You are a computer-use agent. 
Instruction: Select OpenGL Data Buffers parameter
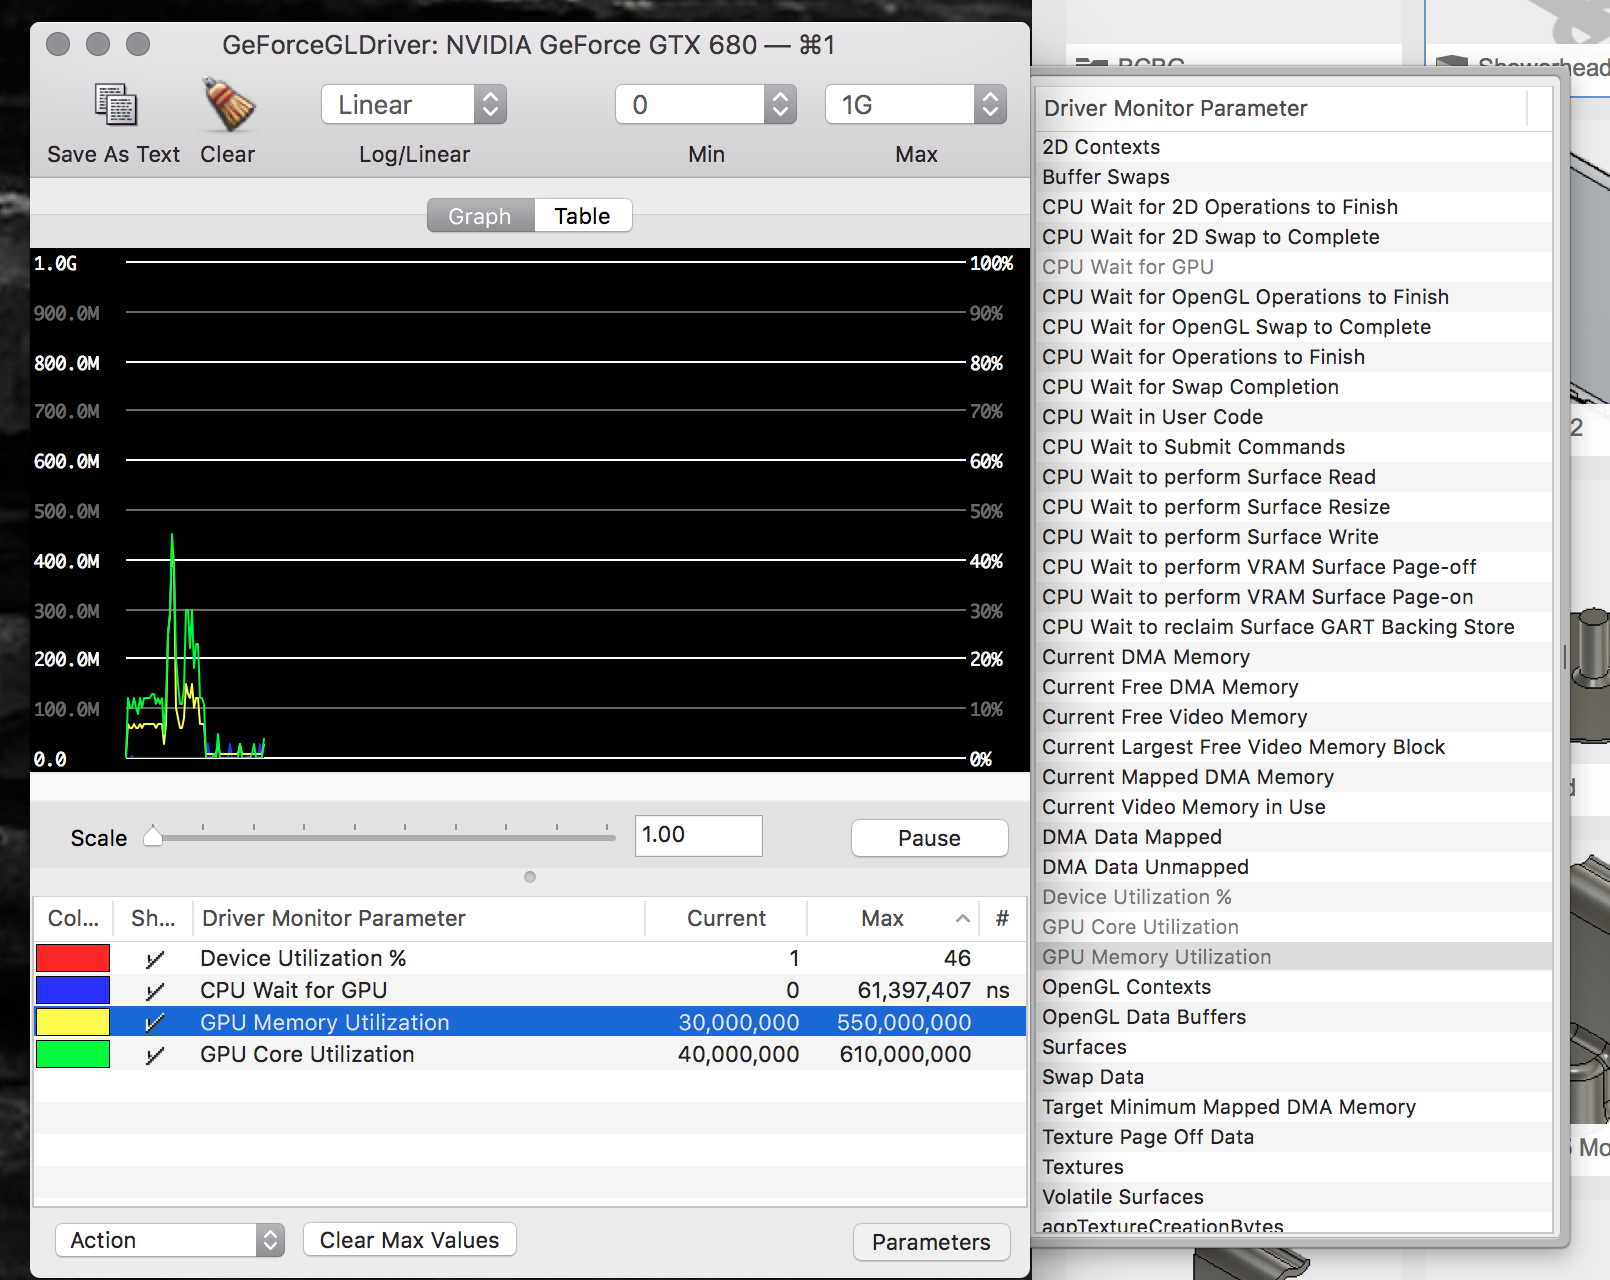pyautogui.click(x=1294, y=1017)
